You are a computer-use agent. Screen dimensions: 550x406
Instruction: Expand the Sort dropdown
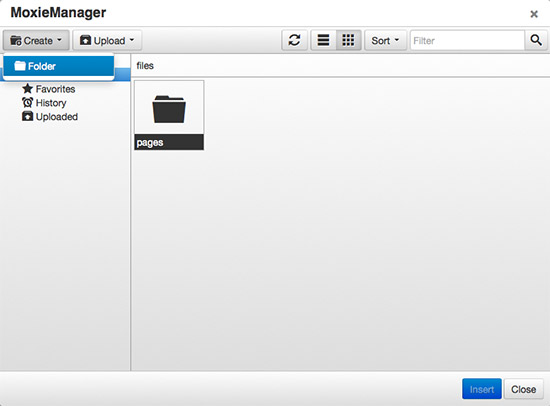click(385, 40)
